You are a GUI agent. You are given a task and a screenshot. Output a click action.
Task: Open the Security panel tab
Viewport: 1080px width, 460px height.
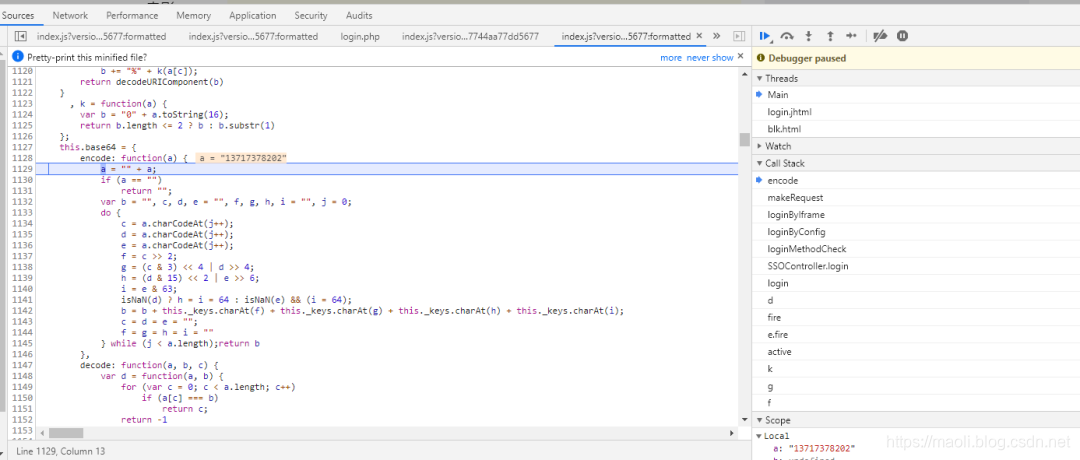[x=311, y=15]
